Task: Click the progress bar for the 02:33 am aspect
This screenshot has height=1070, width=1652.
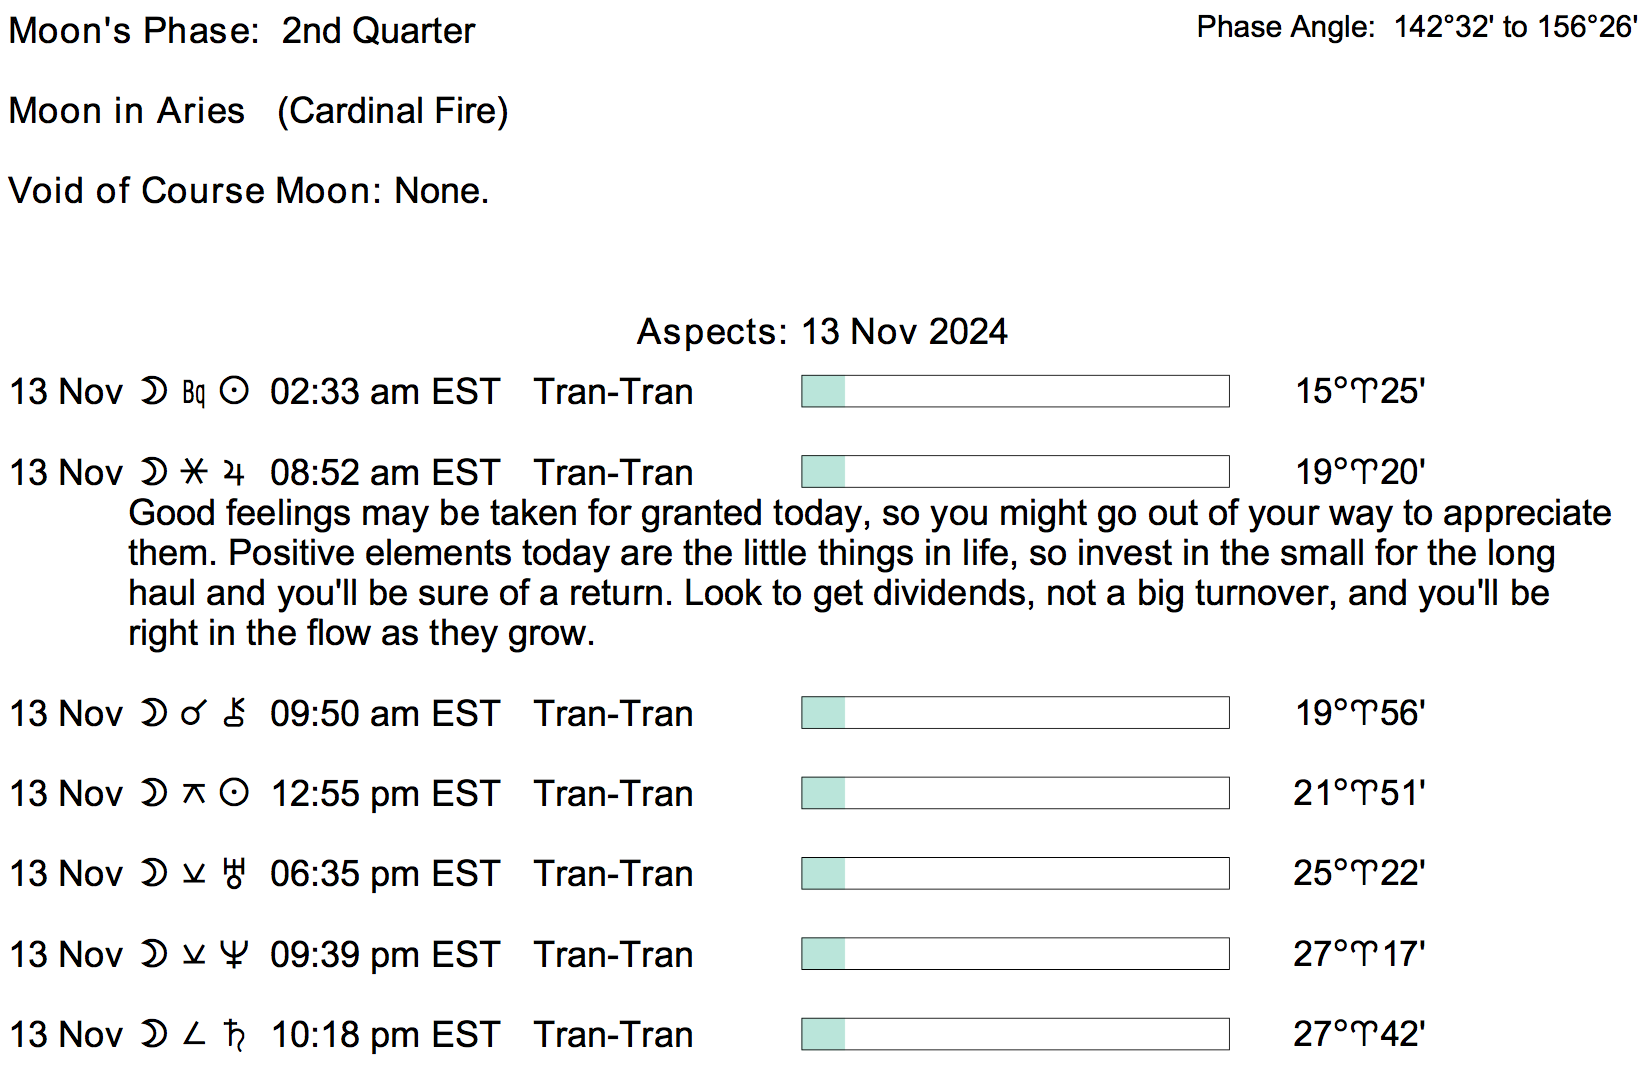Action: point(1015,391)
